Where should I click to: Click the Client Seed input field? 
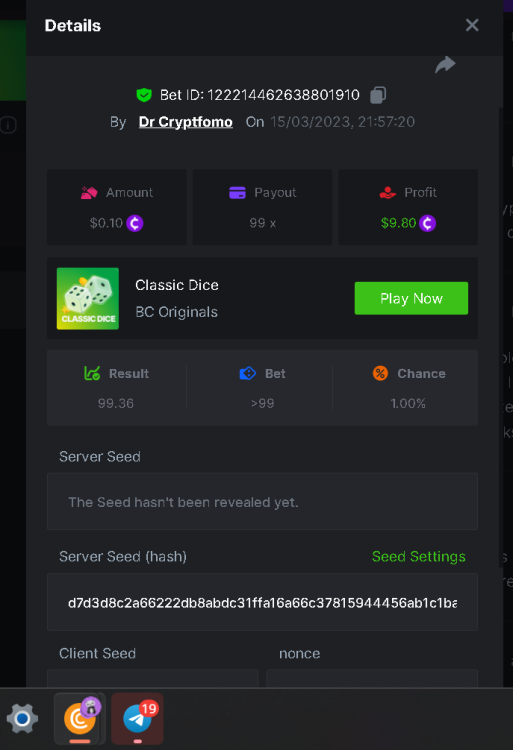click(x=153, y=678)
